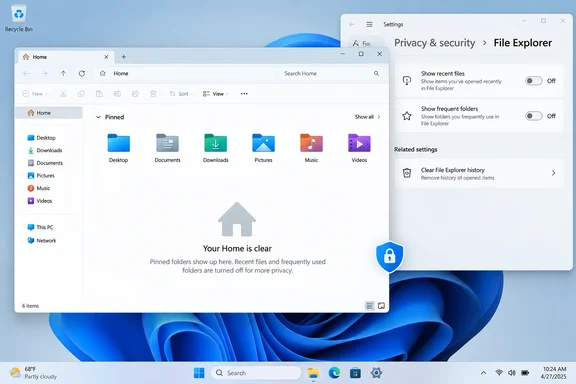Click the Search Home field
Screen dimensions: 576x384
[331, 73]
